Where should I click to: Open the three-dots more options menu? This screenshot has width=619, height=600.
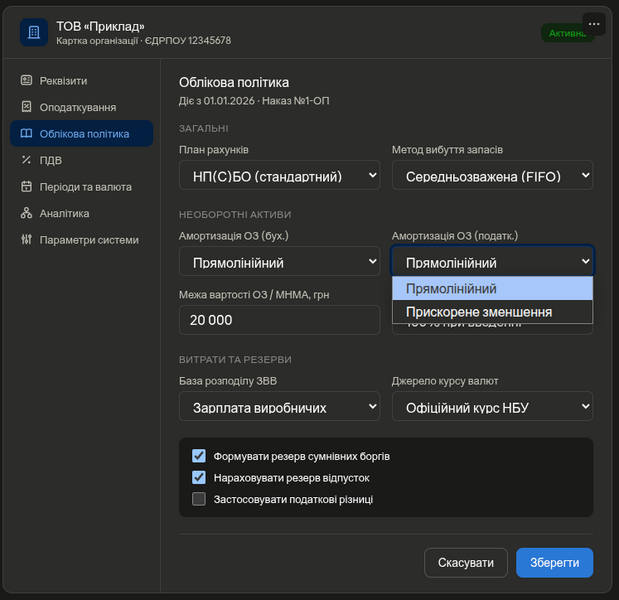(x=594, y=24)
